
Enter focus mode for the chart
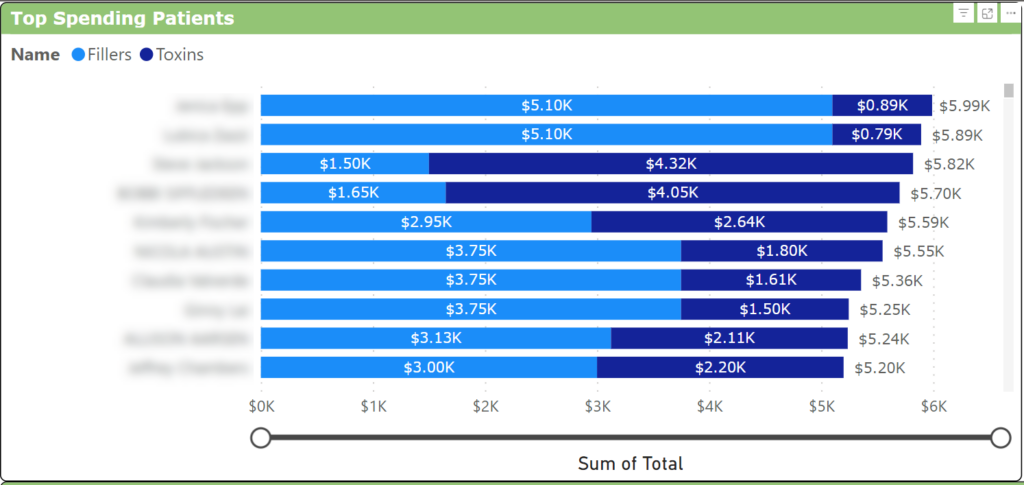coord(987,13)
